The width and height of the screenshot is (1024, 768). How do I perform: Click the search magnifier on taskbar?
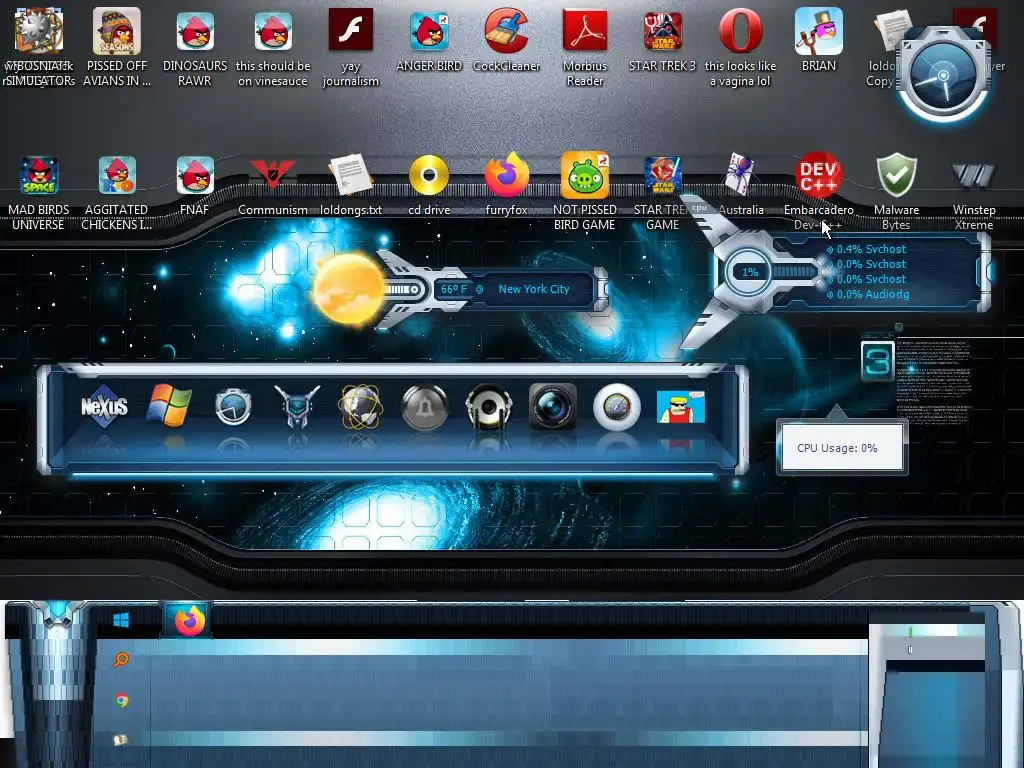tap(121, 660)
